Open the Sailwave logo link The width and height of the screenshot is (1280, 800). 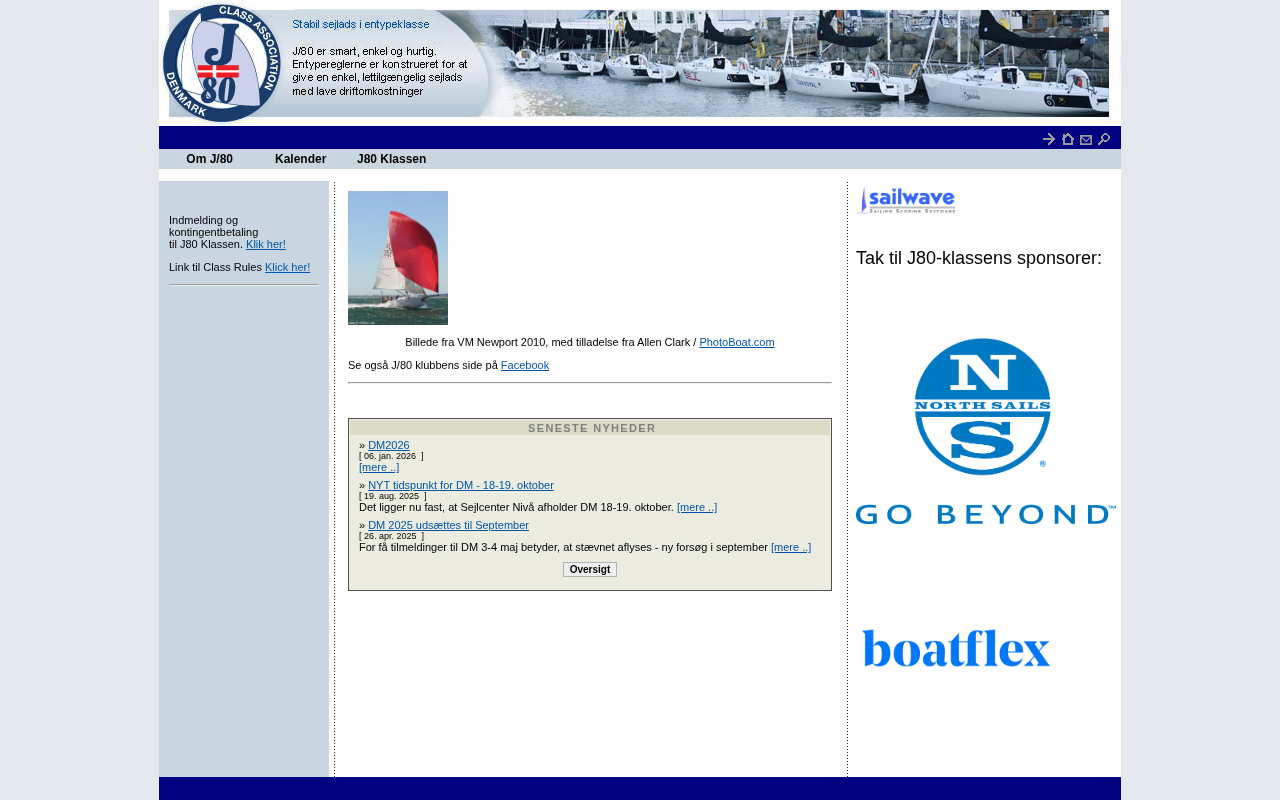(906, 200)
